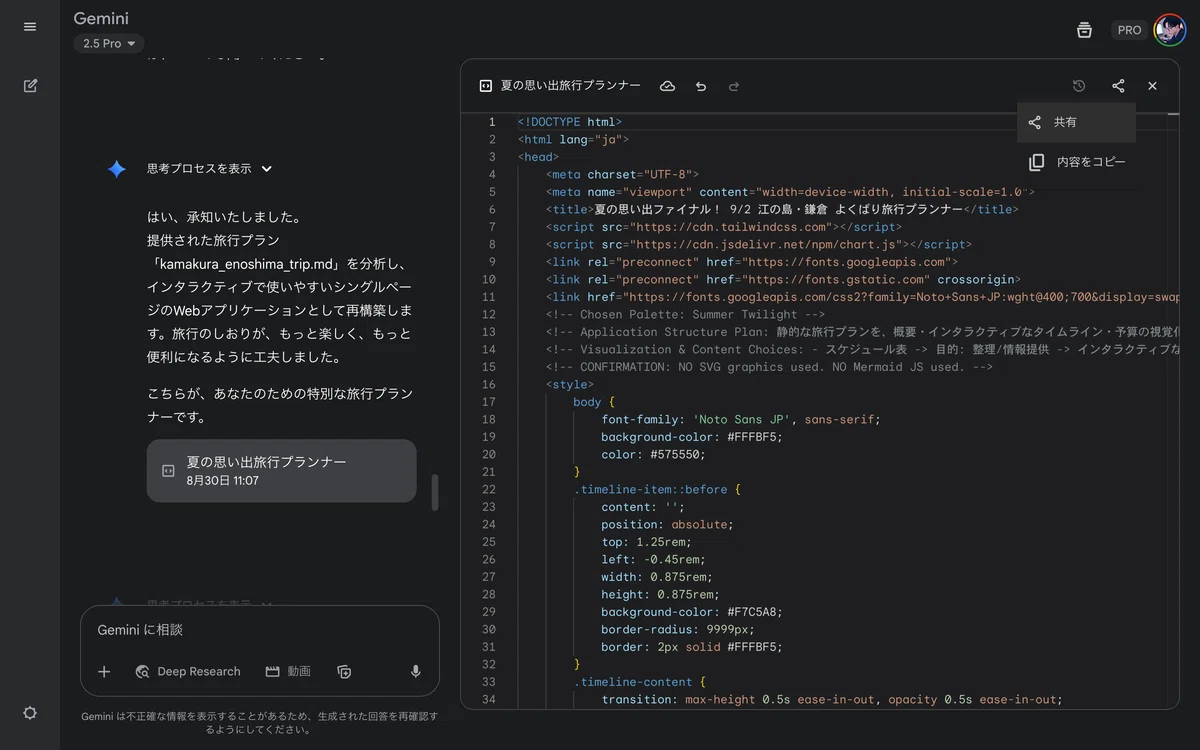
Task: Click the tailwindcss script line
Action: tap(724, 227)
